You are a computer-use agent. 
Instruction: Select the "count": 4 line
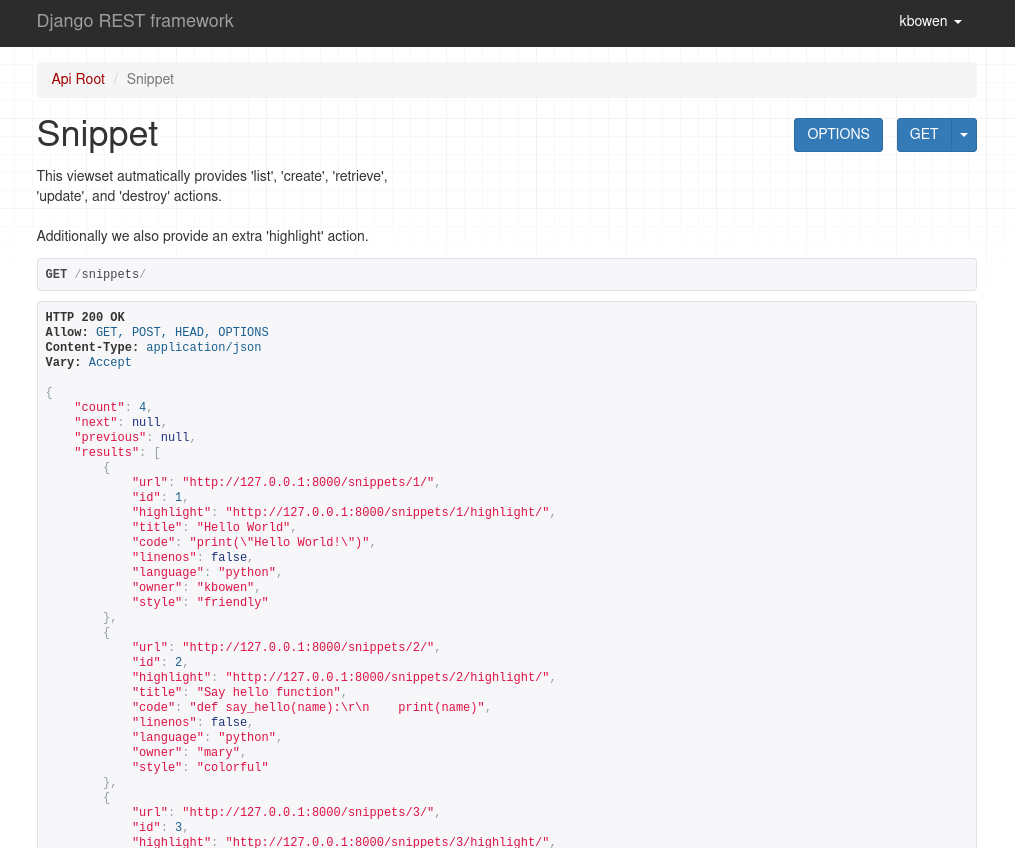pyautogui.click(x=113, y=407)
